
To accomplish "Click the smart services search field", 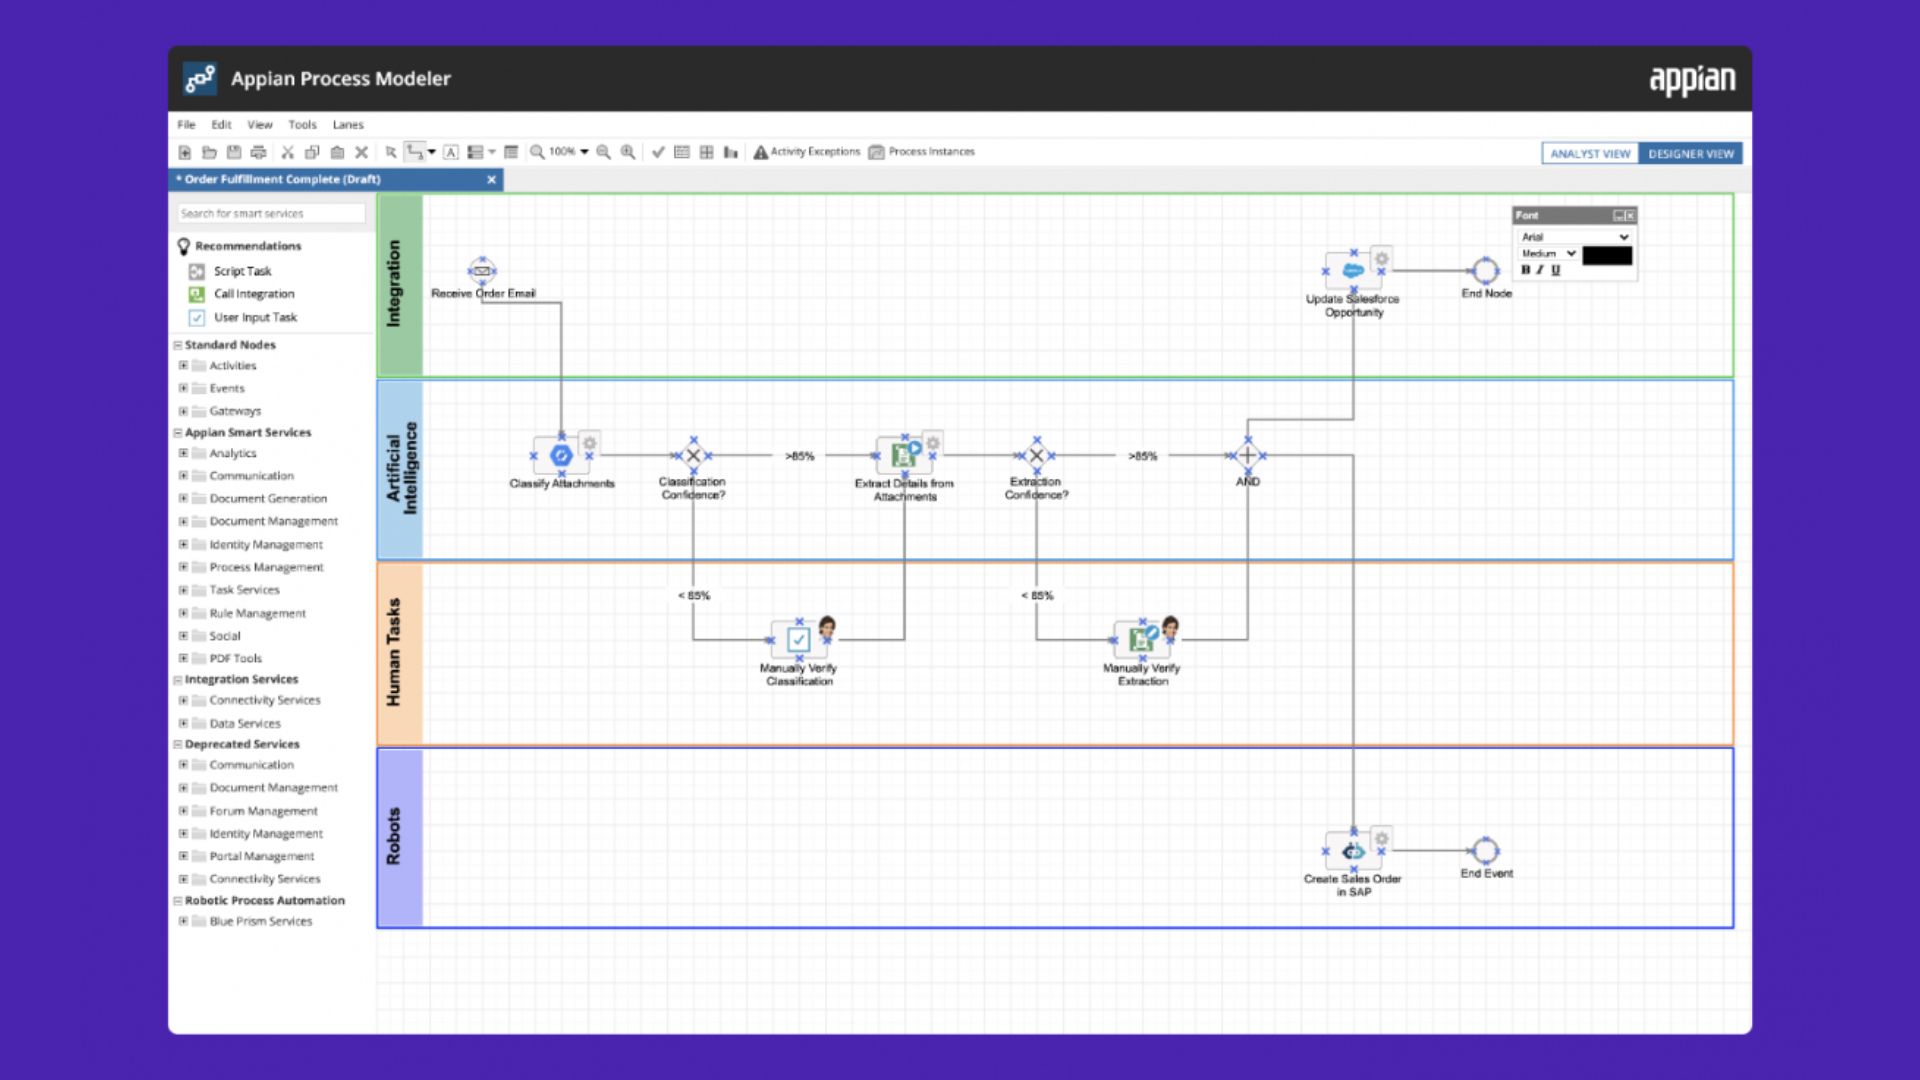I will [x=271, y=213].
